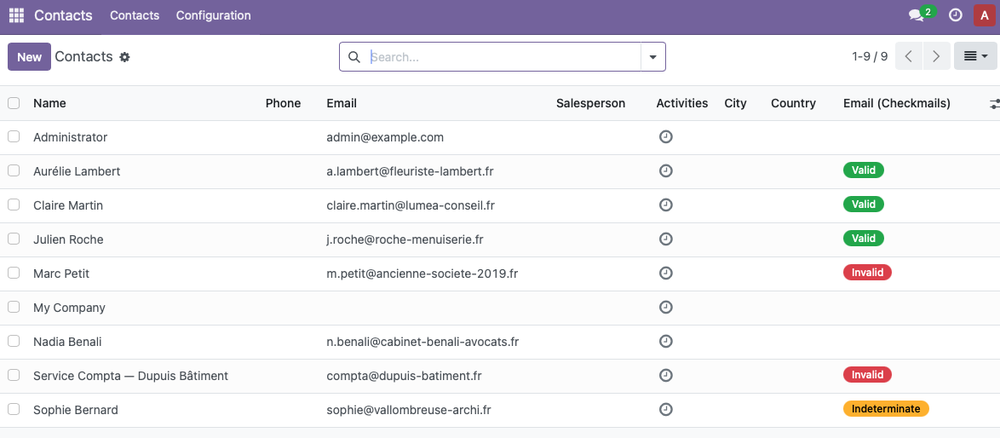Click email m.petit@ancienne-societe-2019.fr

(x=422, y=274)
